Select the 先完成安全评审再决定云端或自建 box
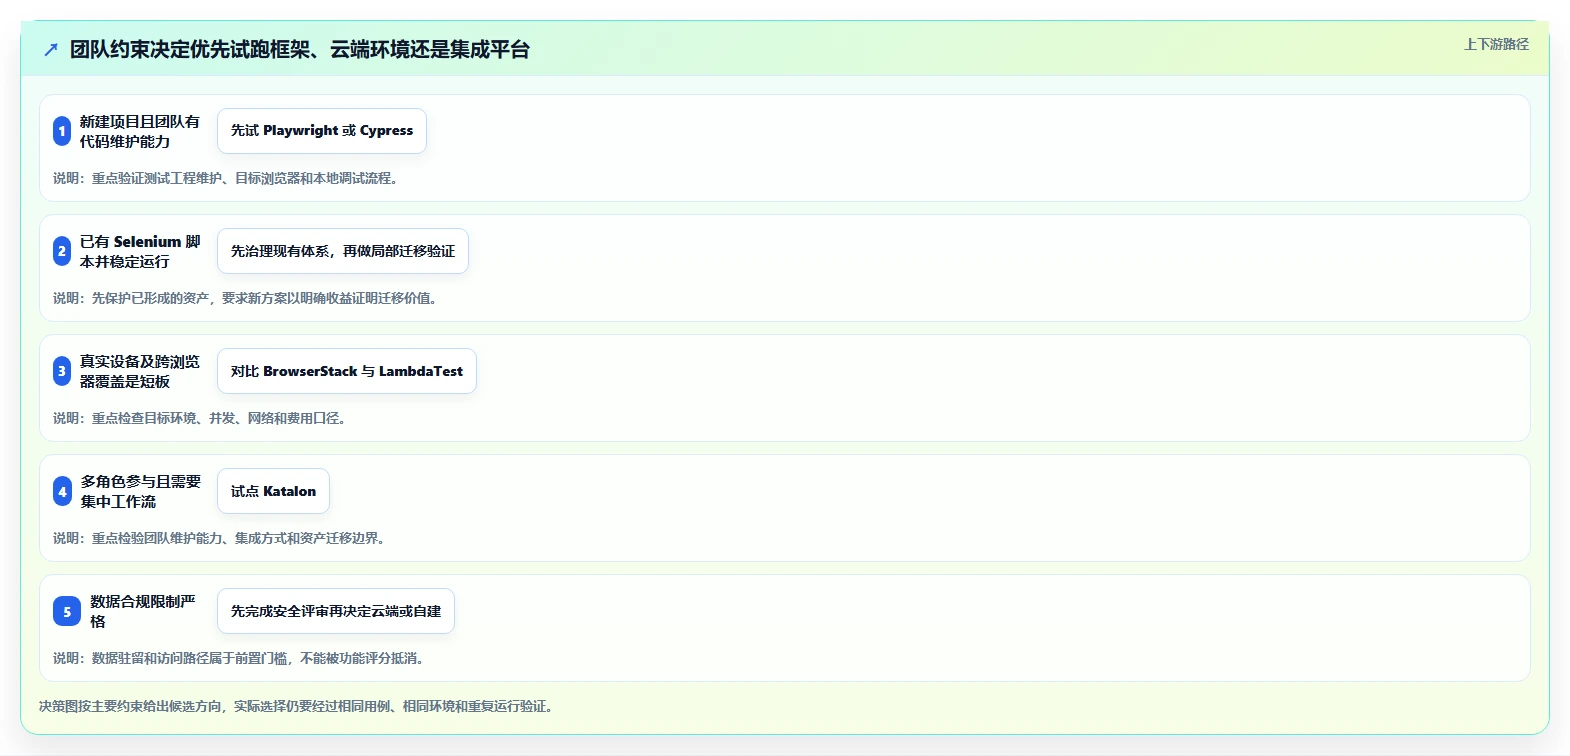This screenshot has height=756, width=1570. tap(336, 611)
